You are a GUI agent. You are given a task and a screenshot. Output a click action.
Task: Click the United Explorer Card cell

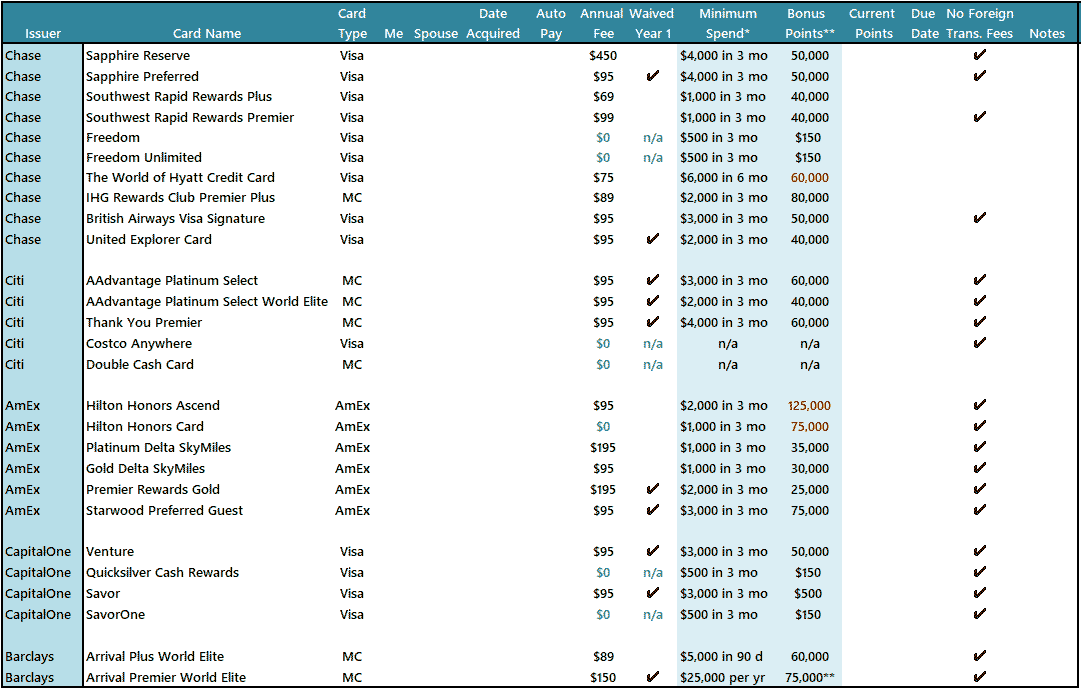pyautogui.click(x=149, y=239)
